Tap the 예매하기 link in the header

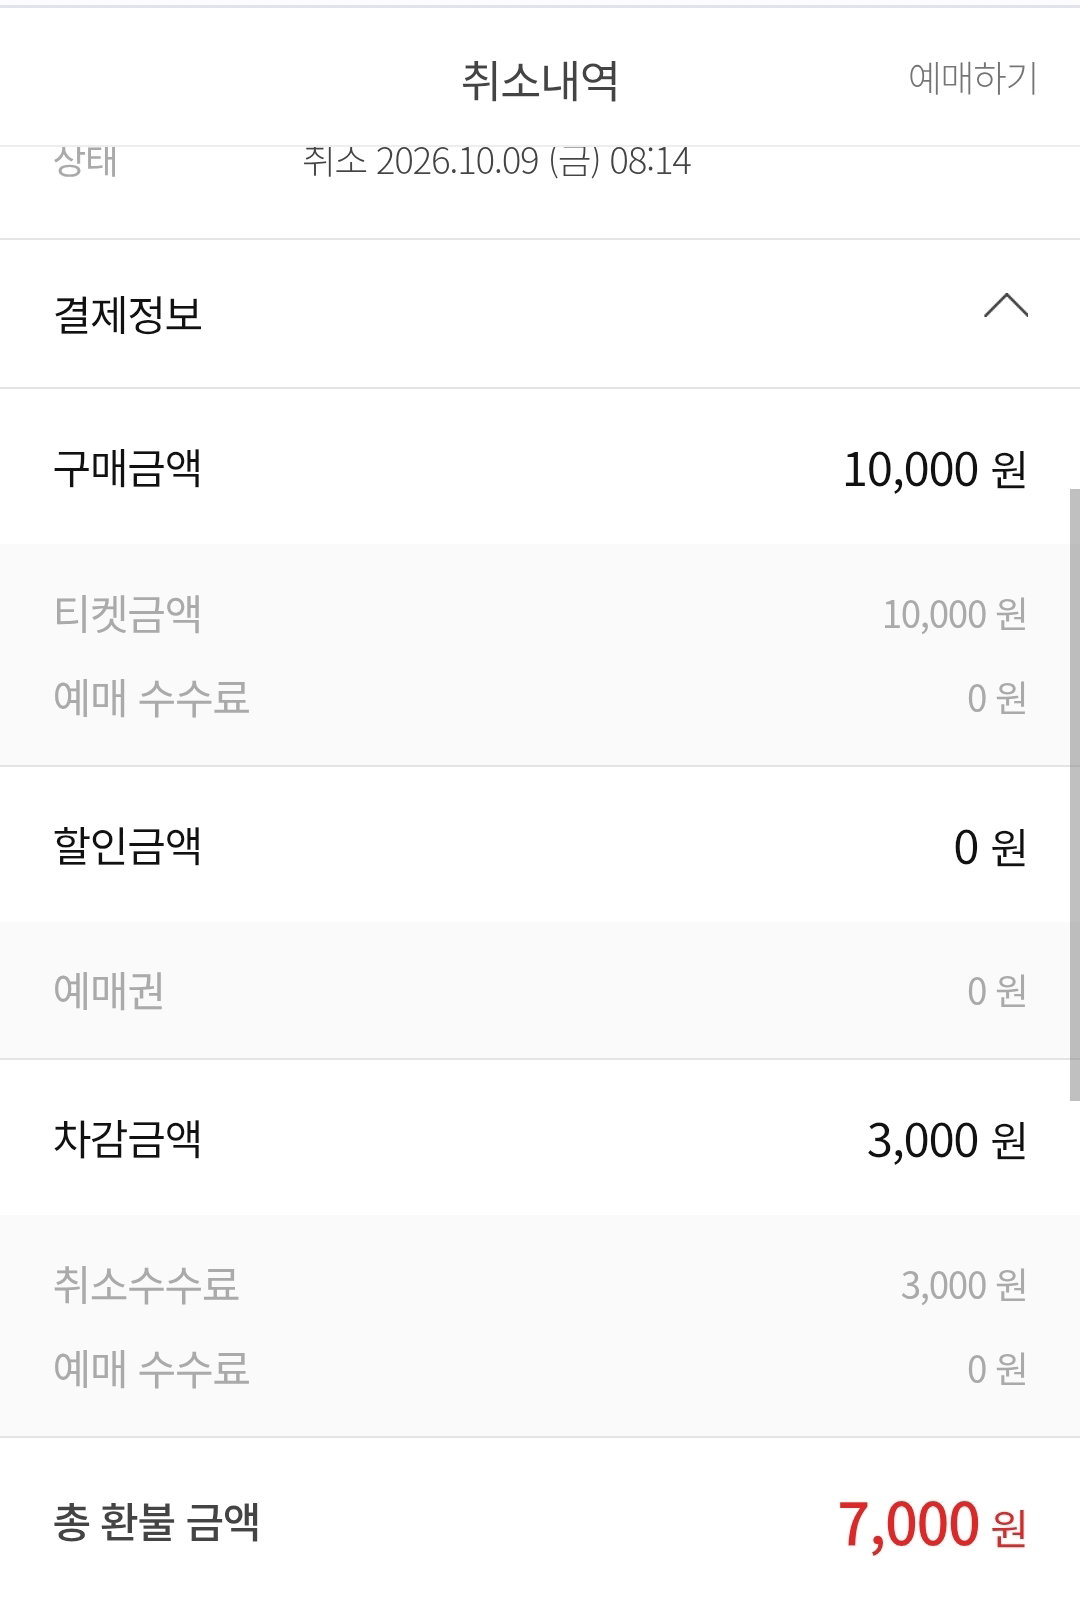[972, 78]
